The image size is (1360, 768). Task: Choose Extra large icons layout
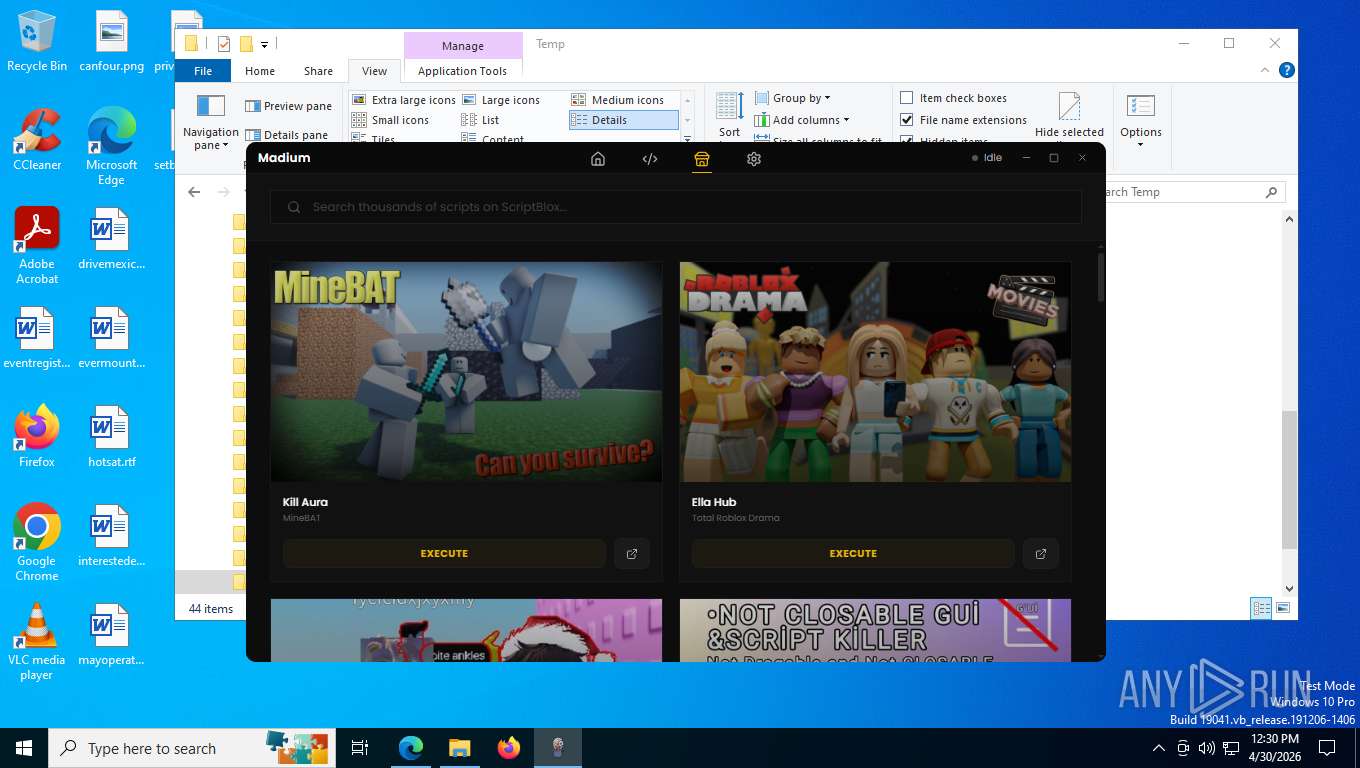pos(404,100)
